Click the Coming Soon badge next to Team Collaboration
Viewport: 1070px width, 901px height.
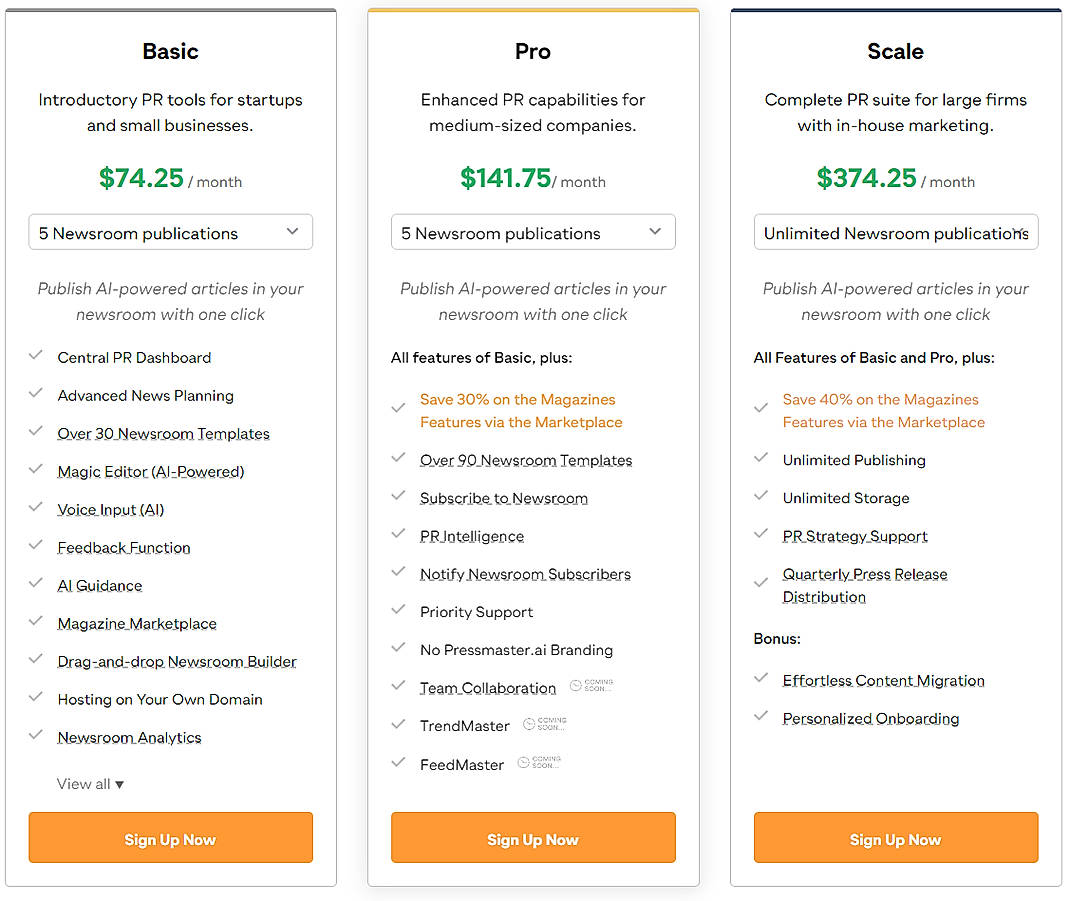click(x=591, y=685)
